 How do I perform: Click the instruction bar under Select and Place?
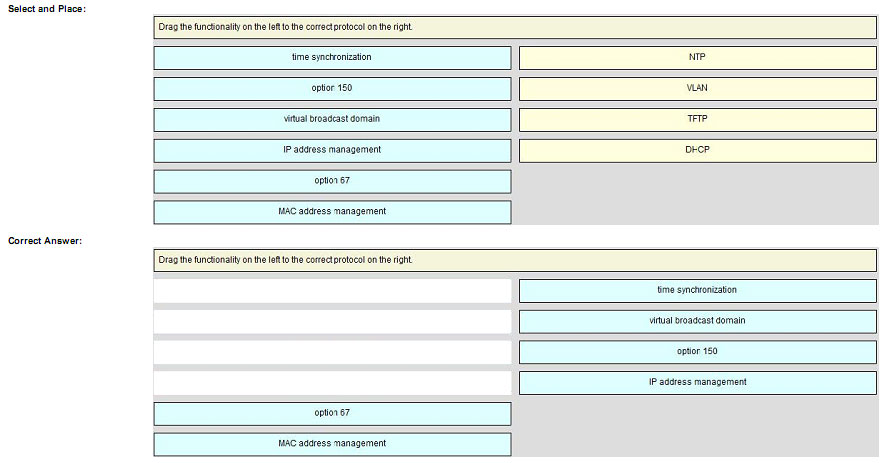(x=514, y=27)
